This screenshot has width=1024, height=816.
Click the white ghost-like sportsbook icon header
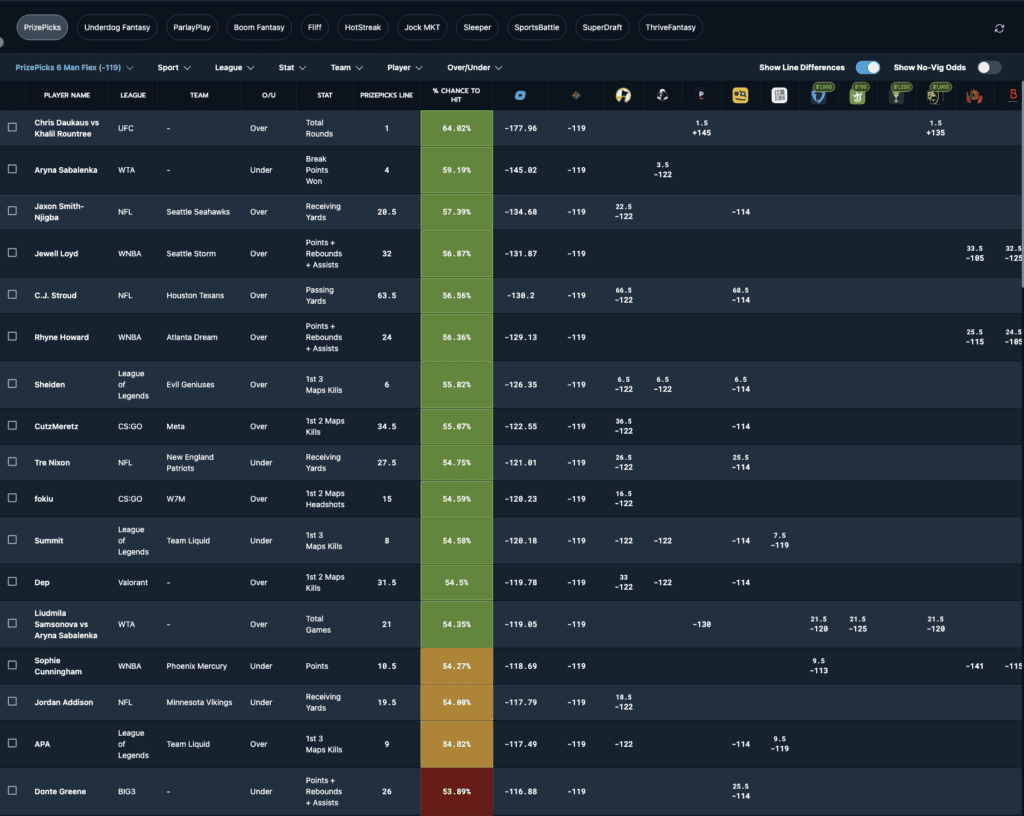(x=662, y=95)
